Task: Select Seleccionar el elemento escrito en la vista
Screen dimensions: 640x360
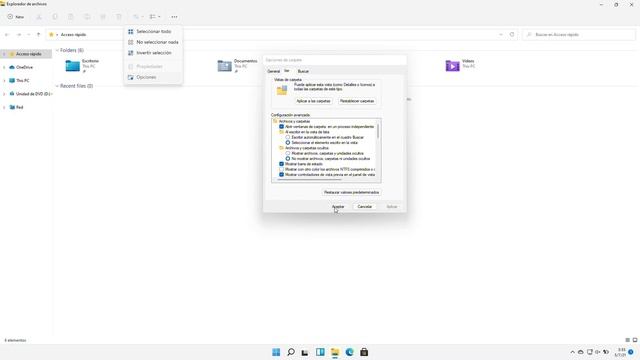Action: [x=288, y=142]
